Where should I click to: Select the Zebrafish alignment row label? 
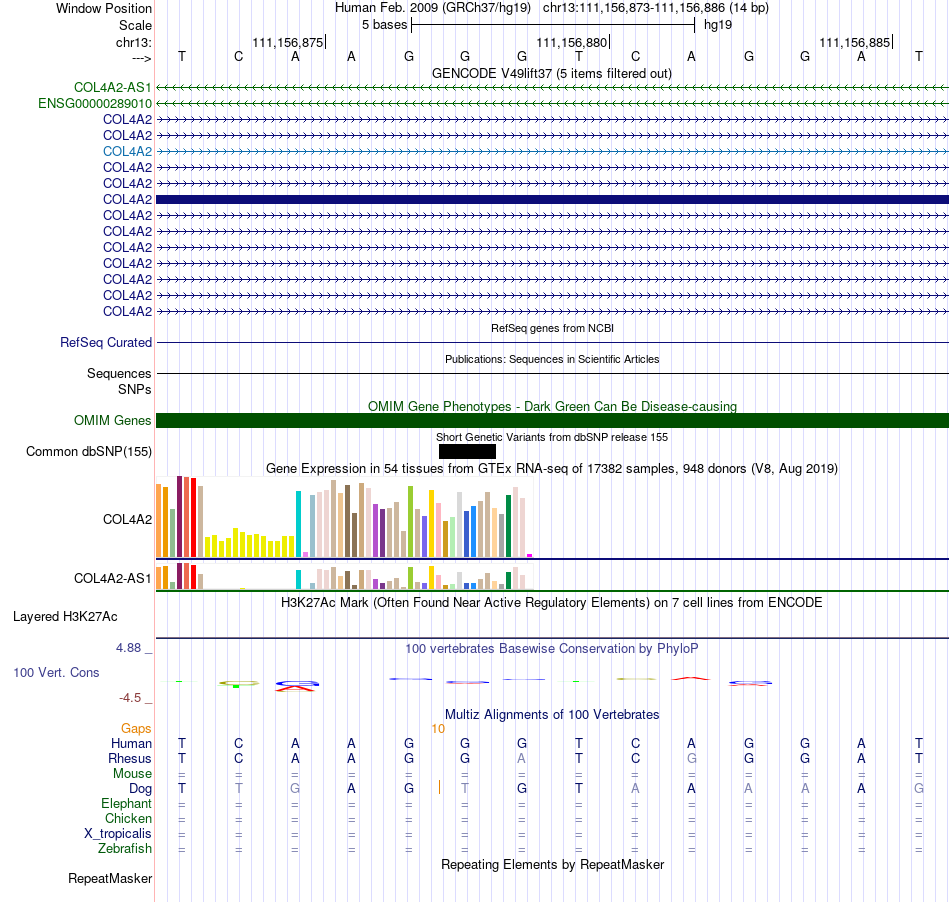tap(125, 849)
